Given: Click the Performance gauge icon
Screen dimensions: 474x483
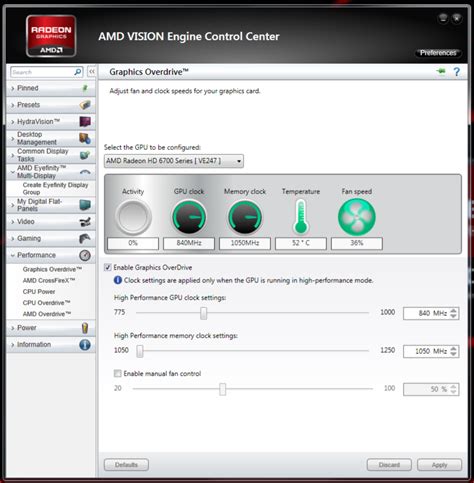Looking at the screenshot, I should tap(85, 255).
